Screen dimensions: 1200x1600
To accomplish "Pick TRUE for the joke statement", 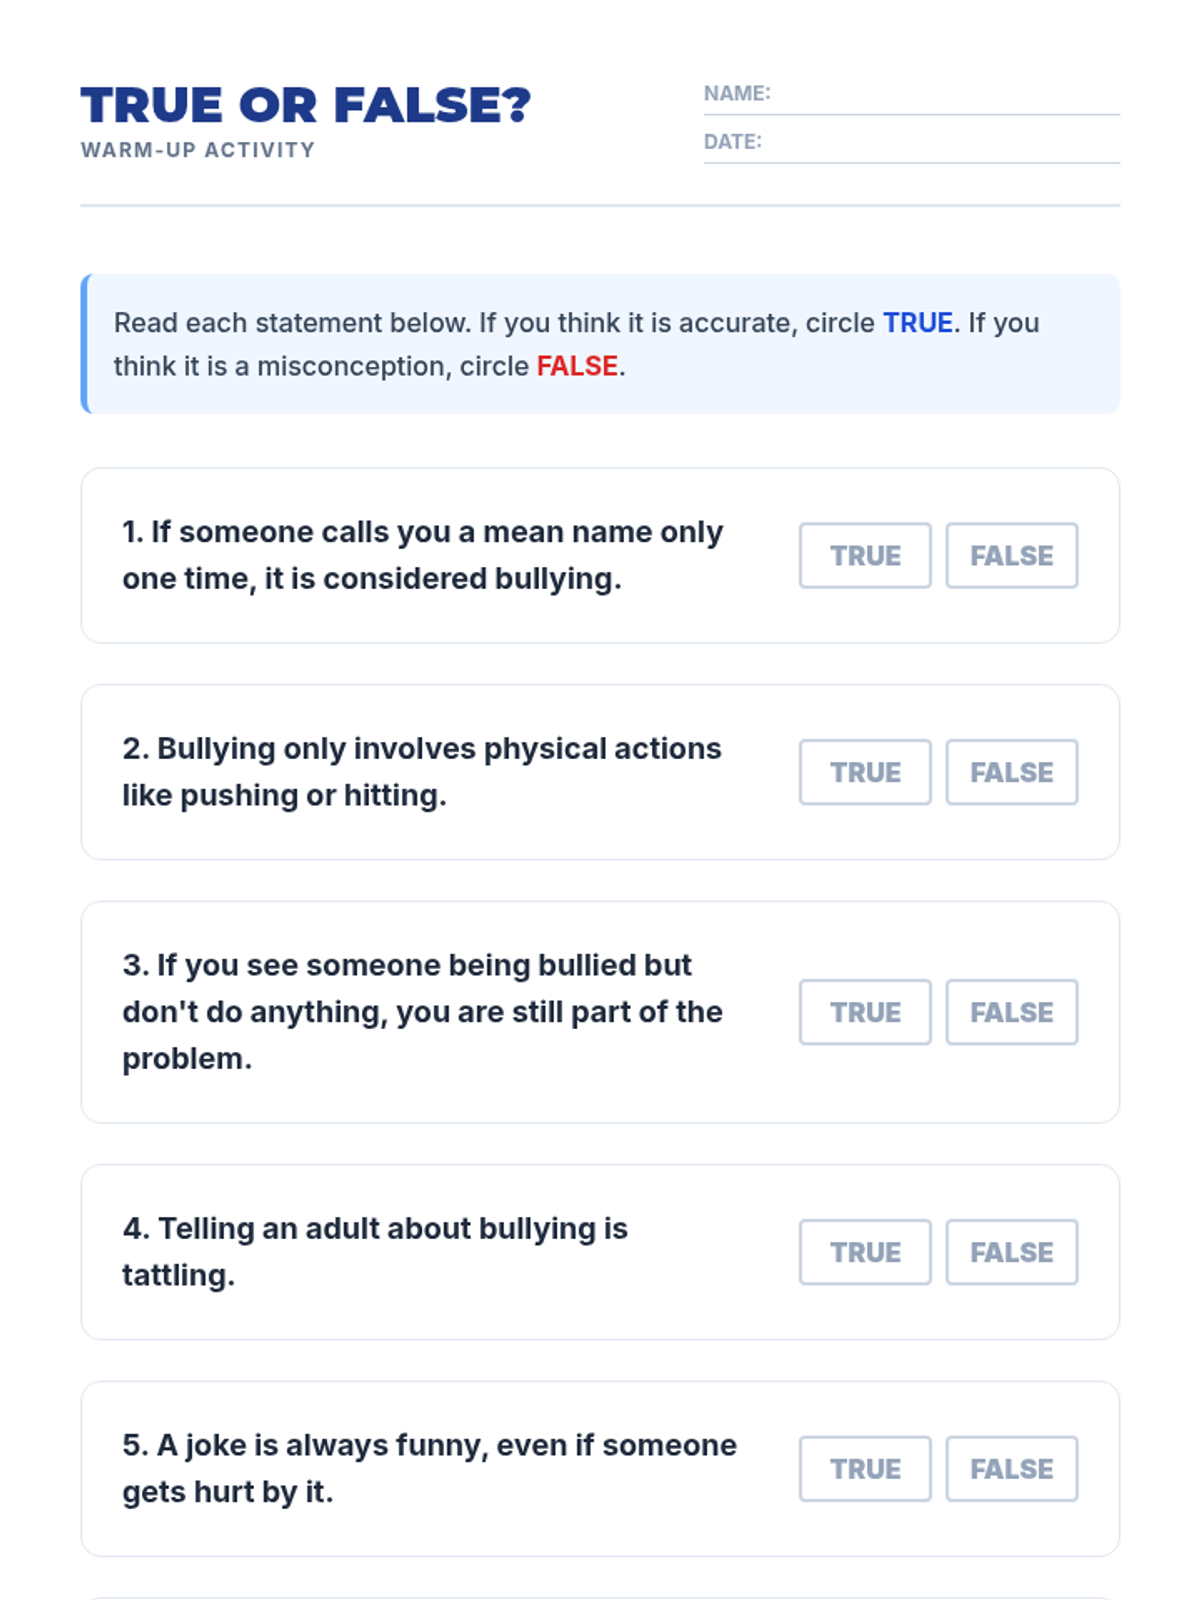I will click(x=865, y=1469).
